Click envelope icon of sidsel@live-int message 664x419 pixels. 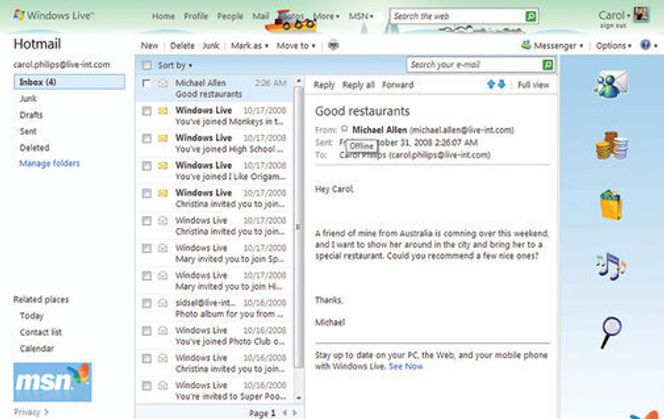(x=163, y=303)
